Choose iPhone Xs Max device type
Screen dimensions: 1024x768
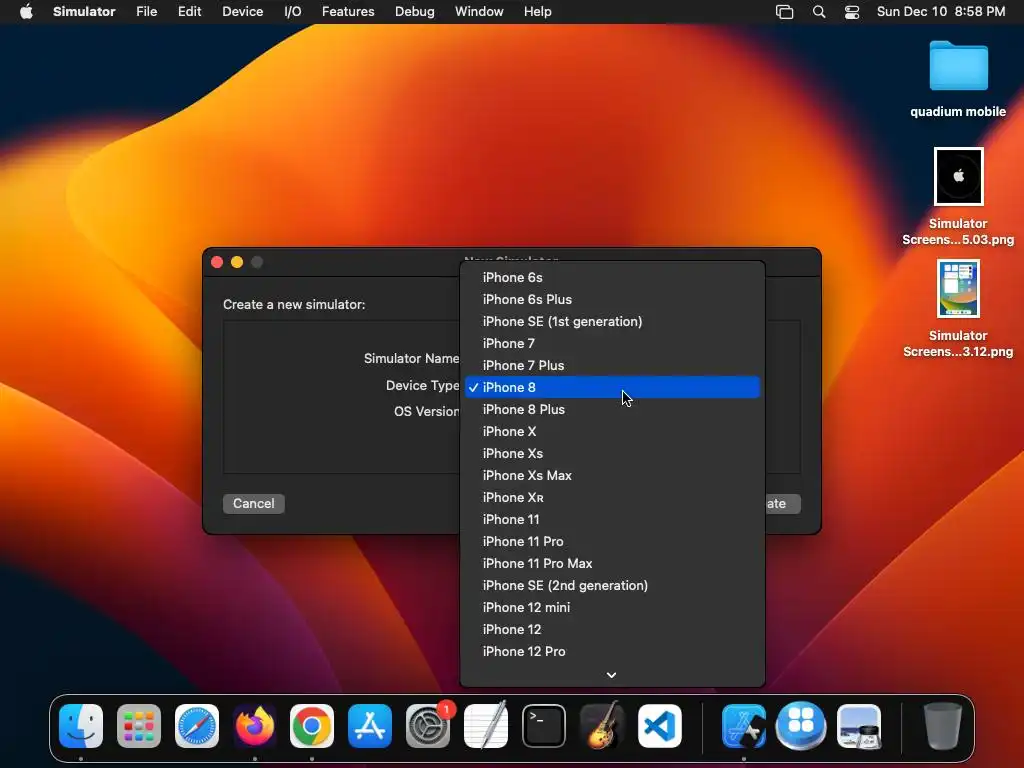[x=612, y=475]
